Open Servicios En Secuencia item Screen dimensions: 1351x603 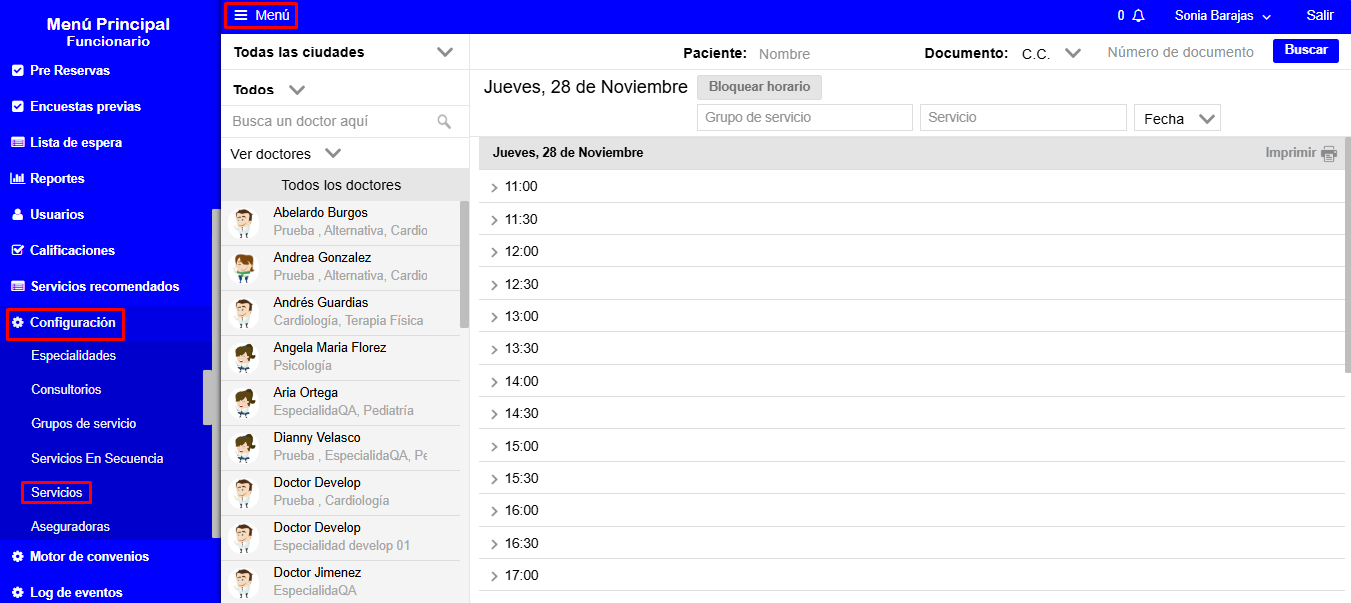[97, 459]
